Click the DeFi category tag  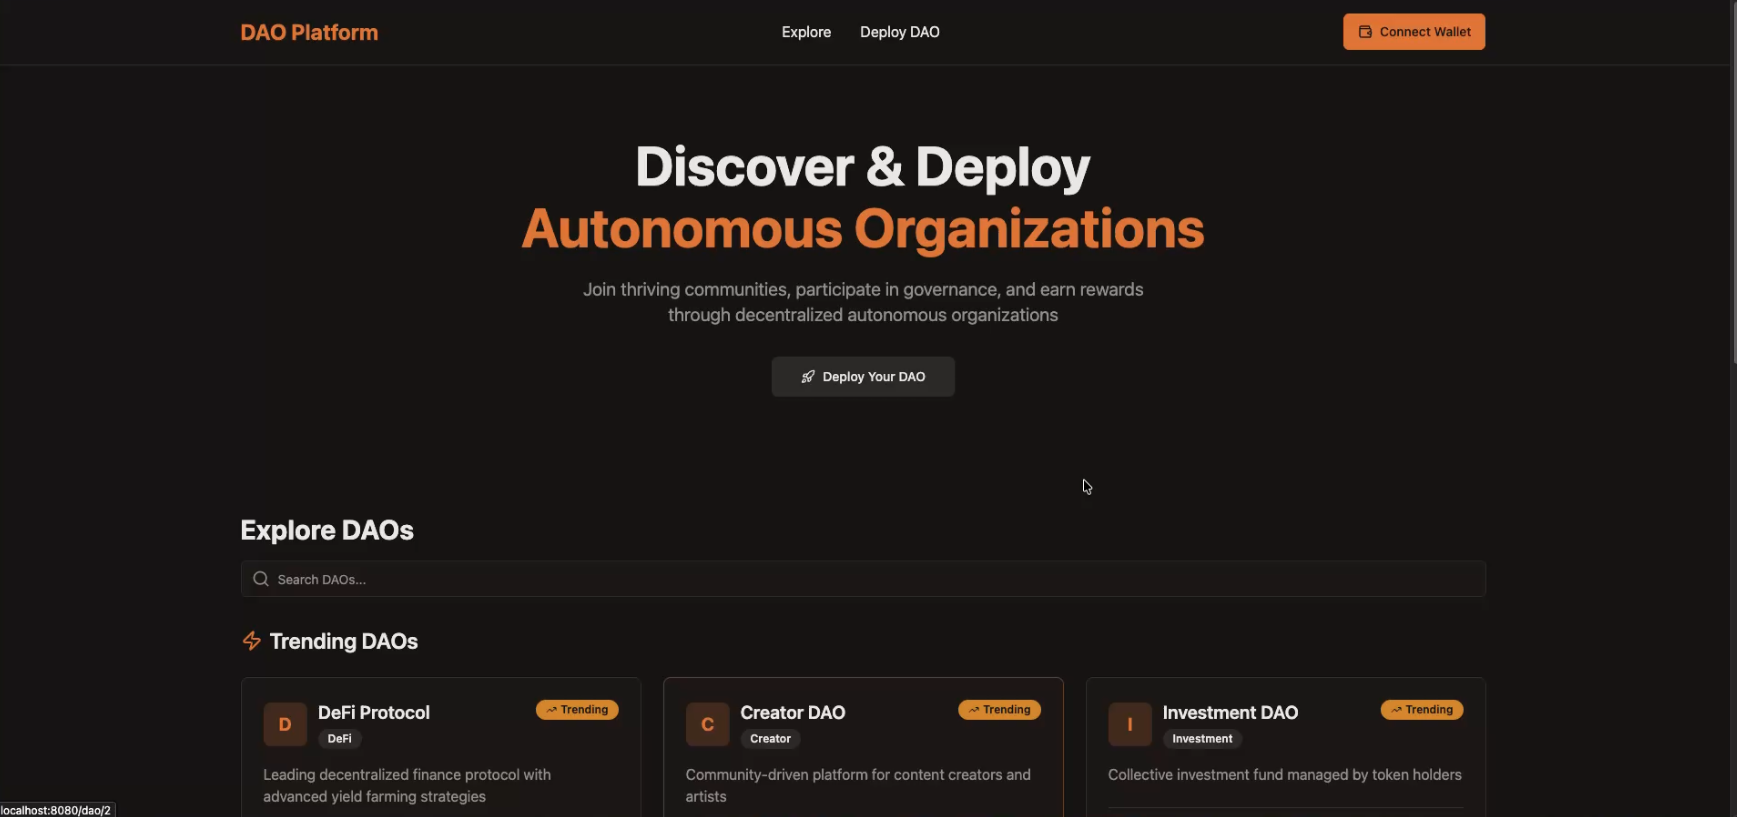[x=340, y=739]
